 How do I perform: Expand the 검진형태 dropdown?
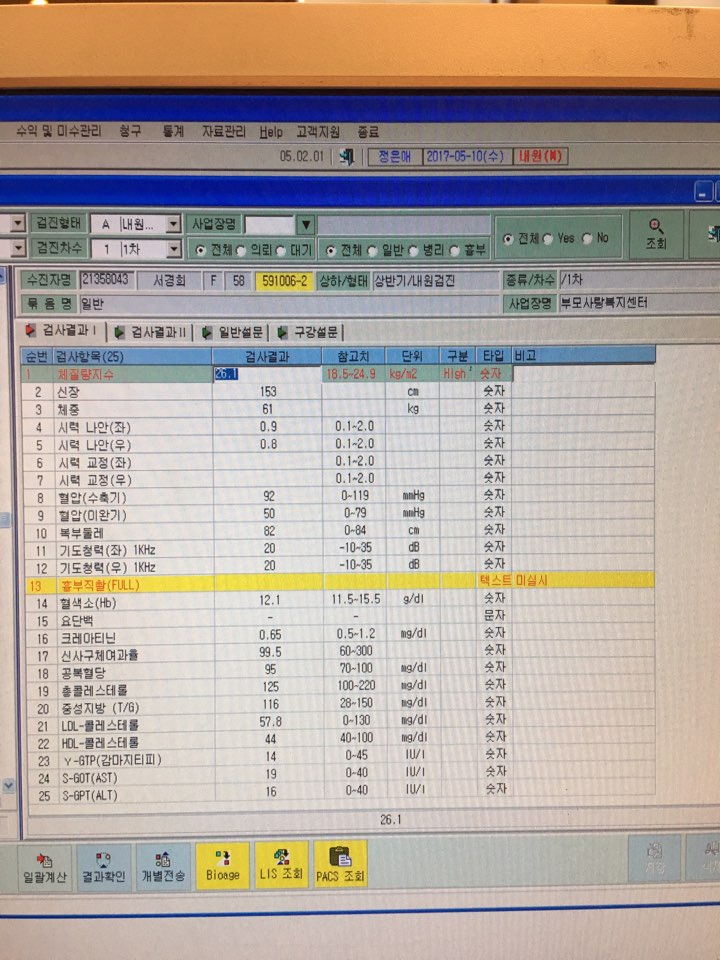coord(174,224)
